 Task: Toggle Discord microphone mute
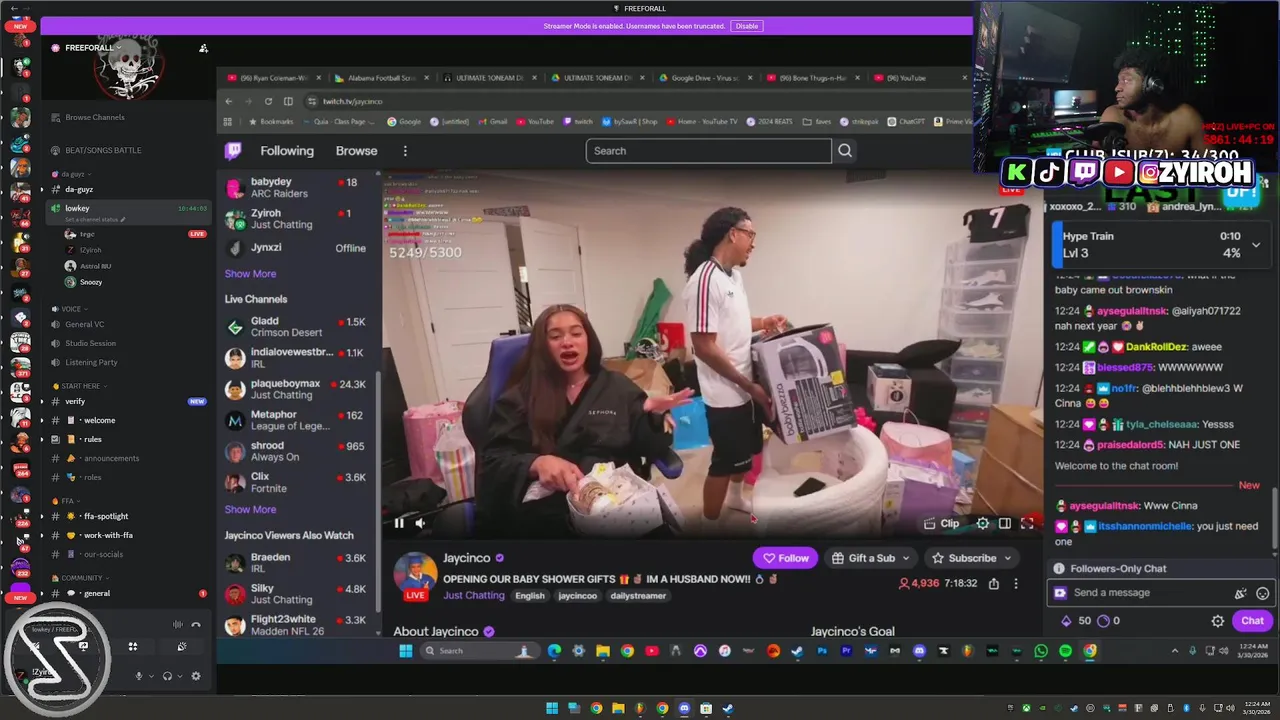pyautogui.click(x=139, y=676)
